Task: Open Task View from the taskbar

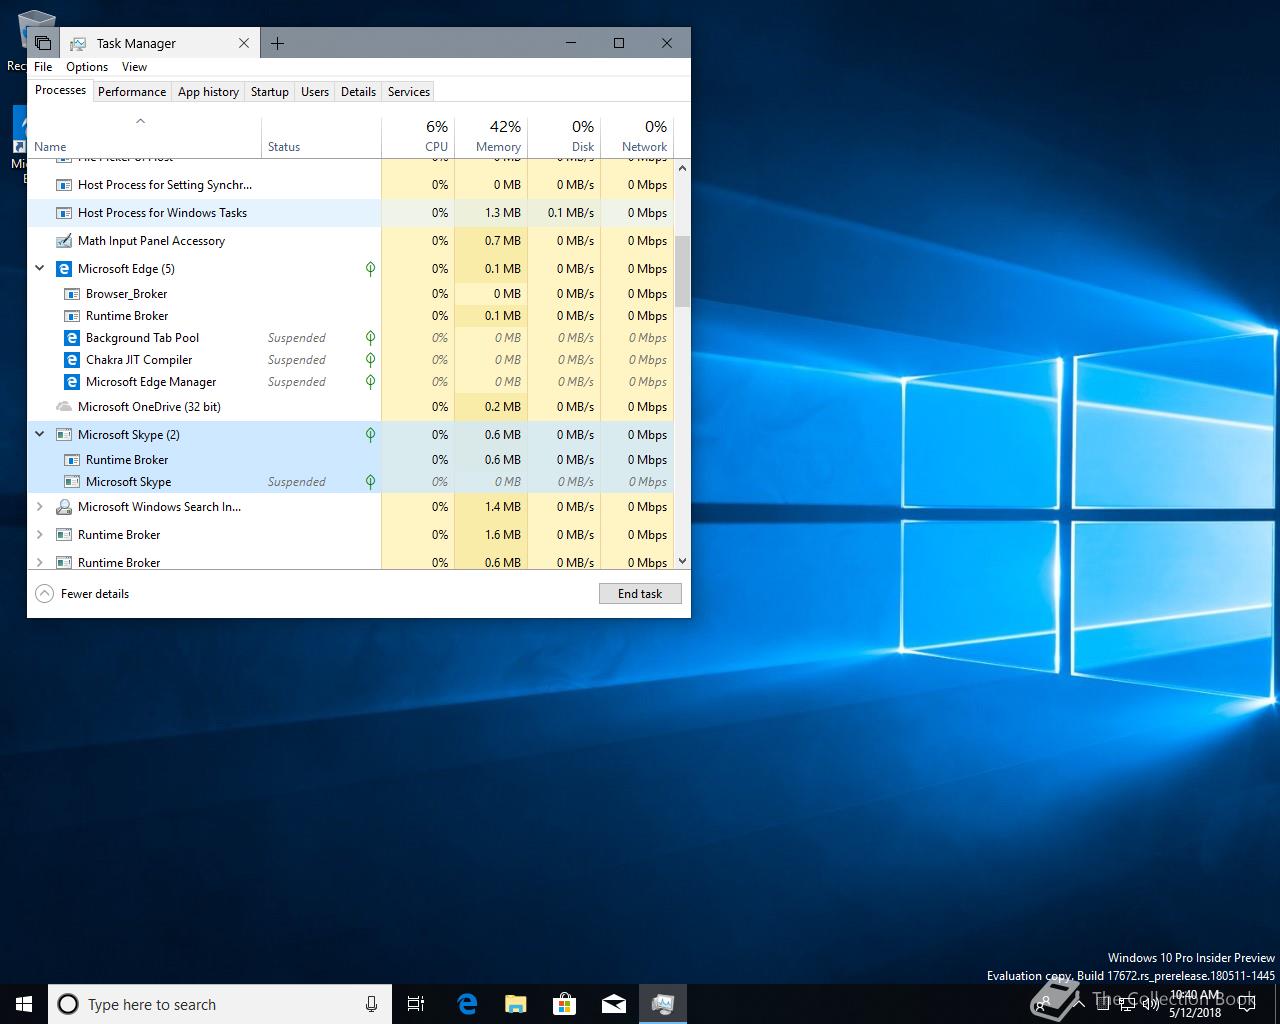Action: point(416,1004)
